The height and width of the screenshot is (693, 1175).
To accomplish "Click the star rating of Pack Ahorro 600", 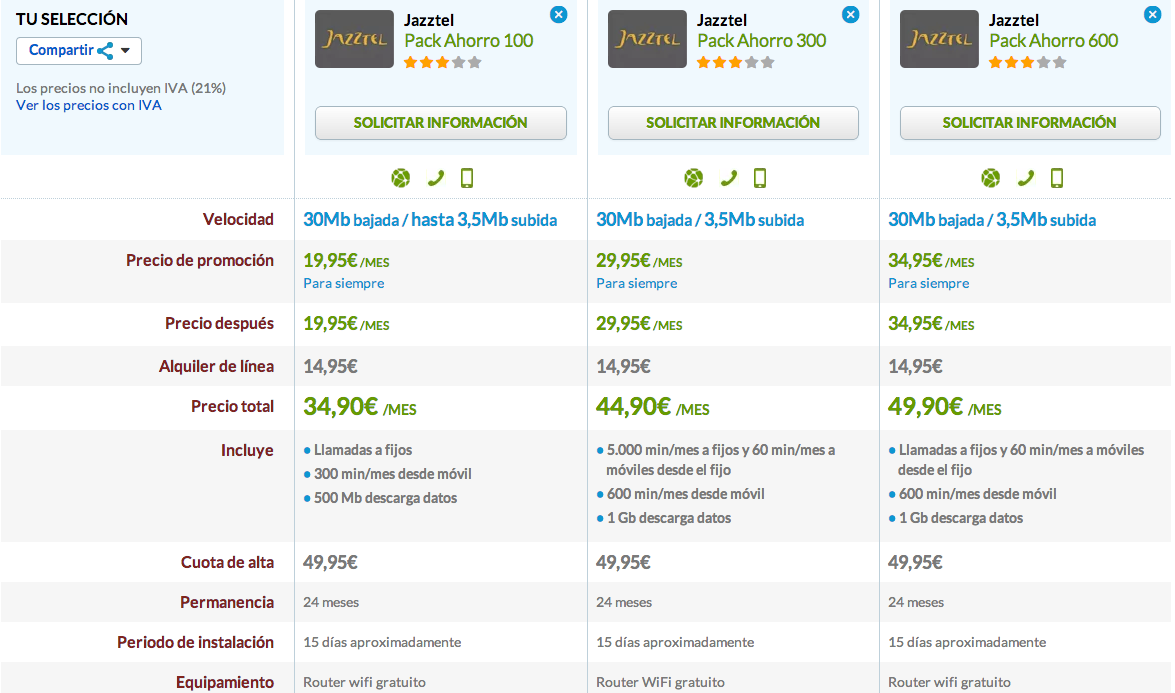I will coord(1027,62).
